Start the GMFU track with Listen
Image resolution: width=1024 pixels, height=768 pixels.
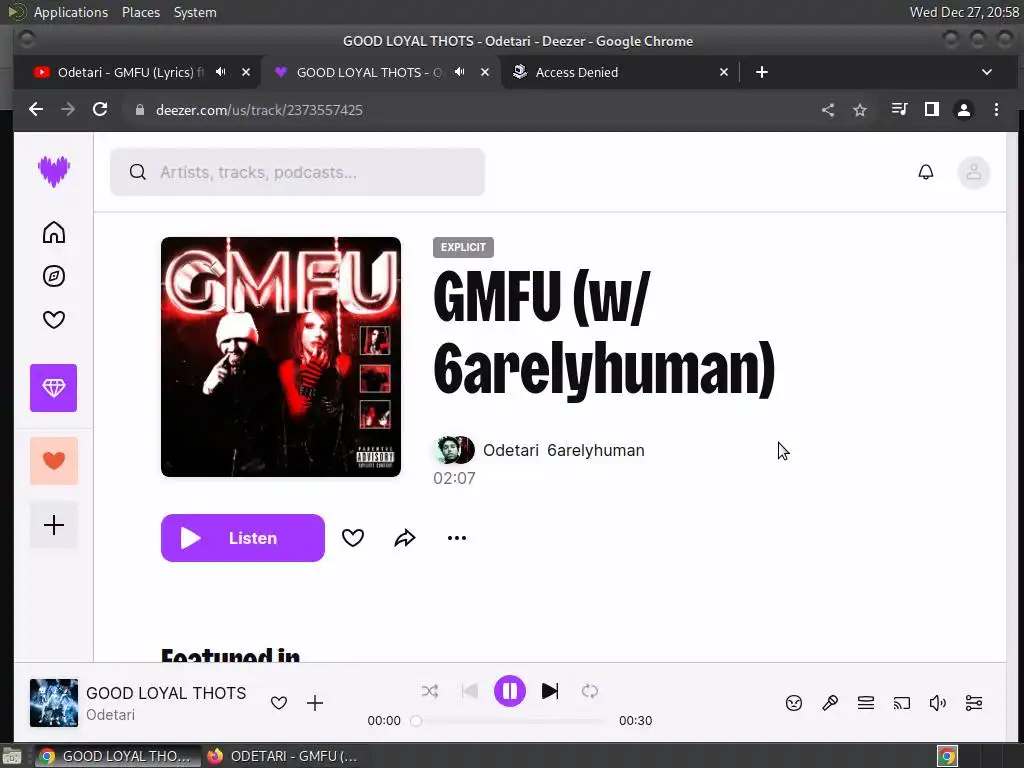coord(242,538)
